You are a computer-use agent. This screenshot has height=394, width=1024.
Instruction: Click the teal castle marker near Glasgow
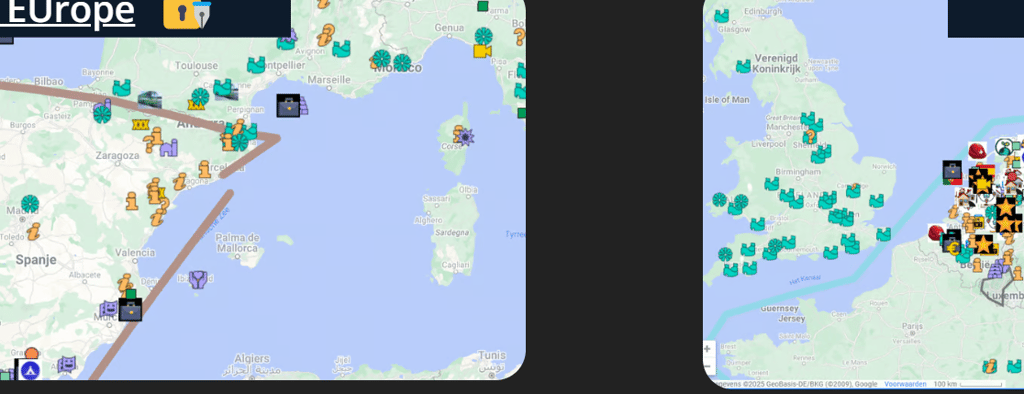coord(722,16)
